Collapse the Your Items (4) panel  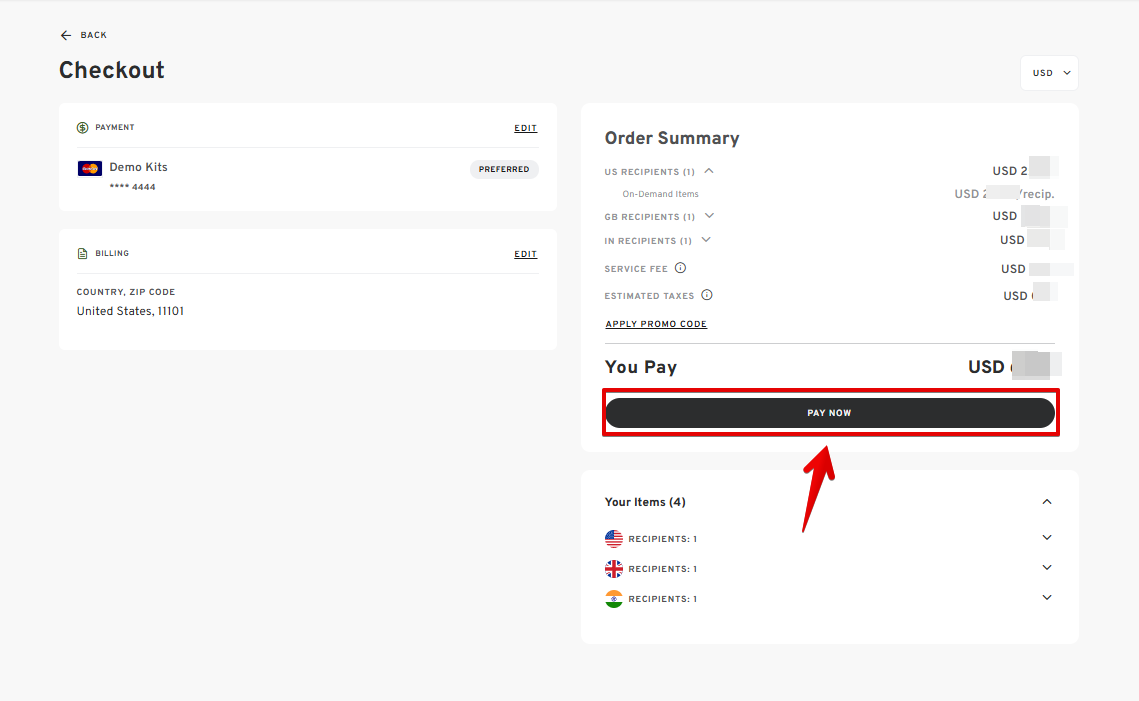click(1047, 502)
